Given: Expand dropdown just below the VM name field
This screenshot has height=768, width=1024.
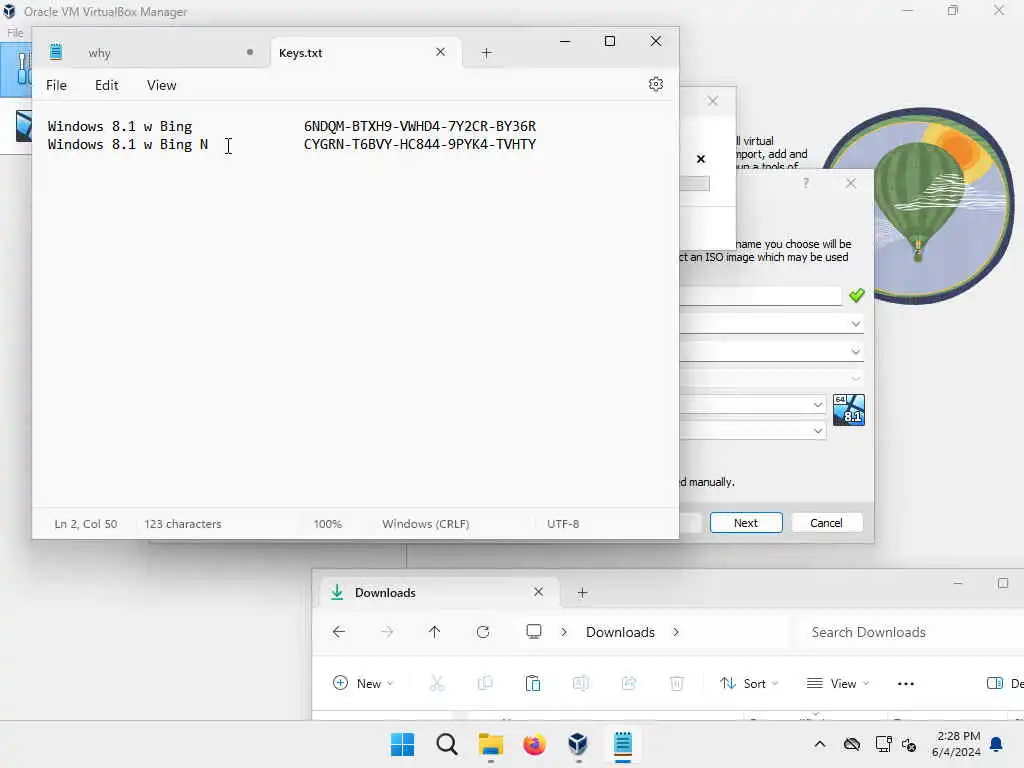Looking at the screenshot, I should click(x=856, y=324).
